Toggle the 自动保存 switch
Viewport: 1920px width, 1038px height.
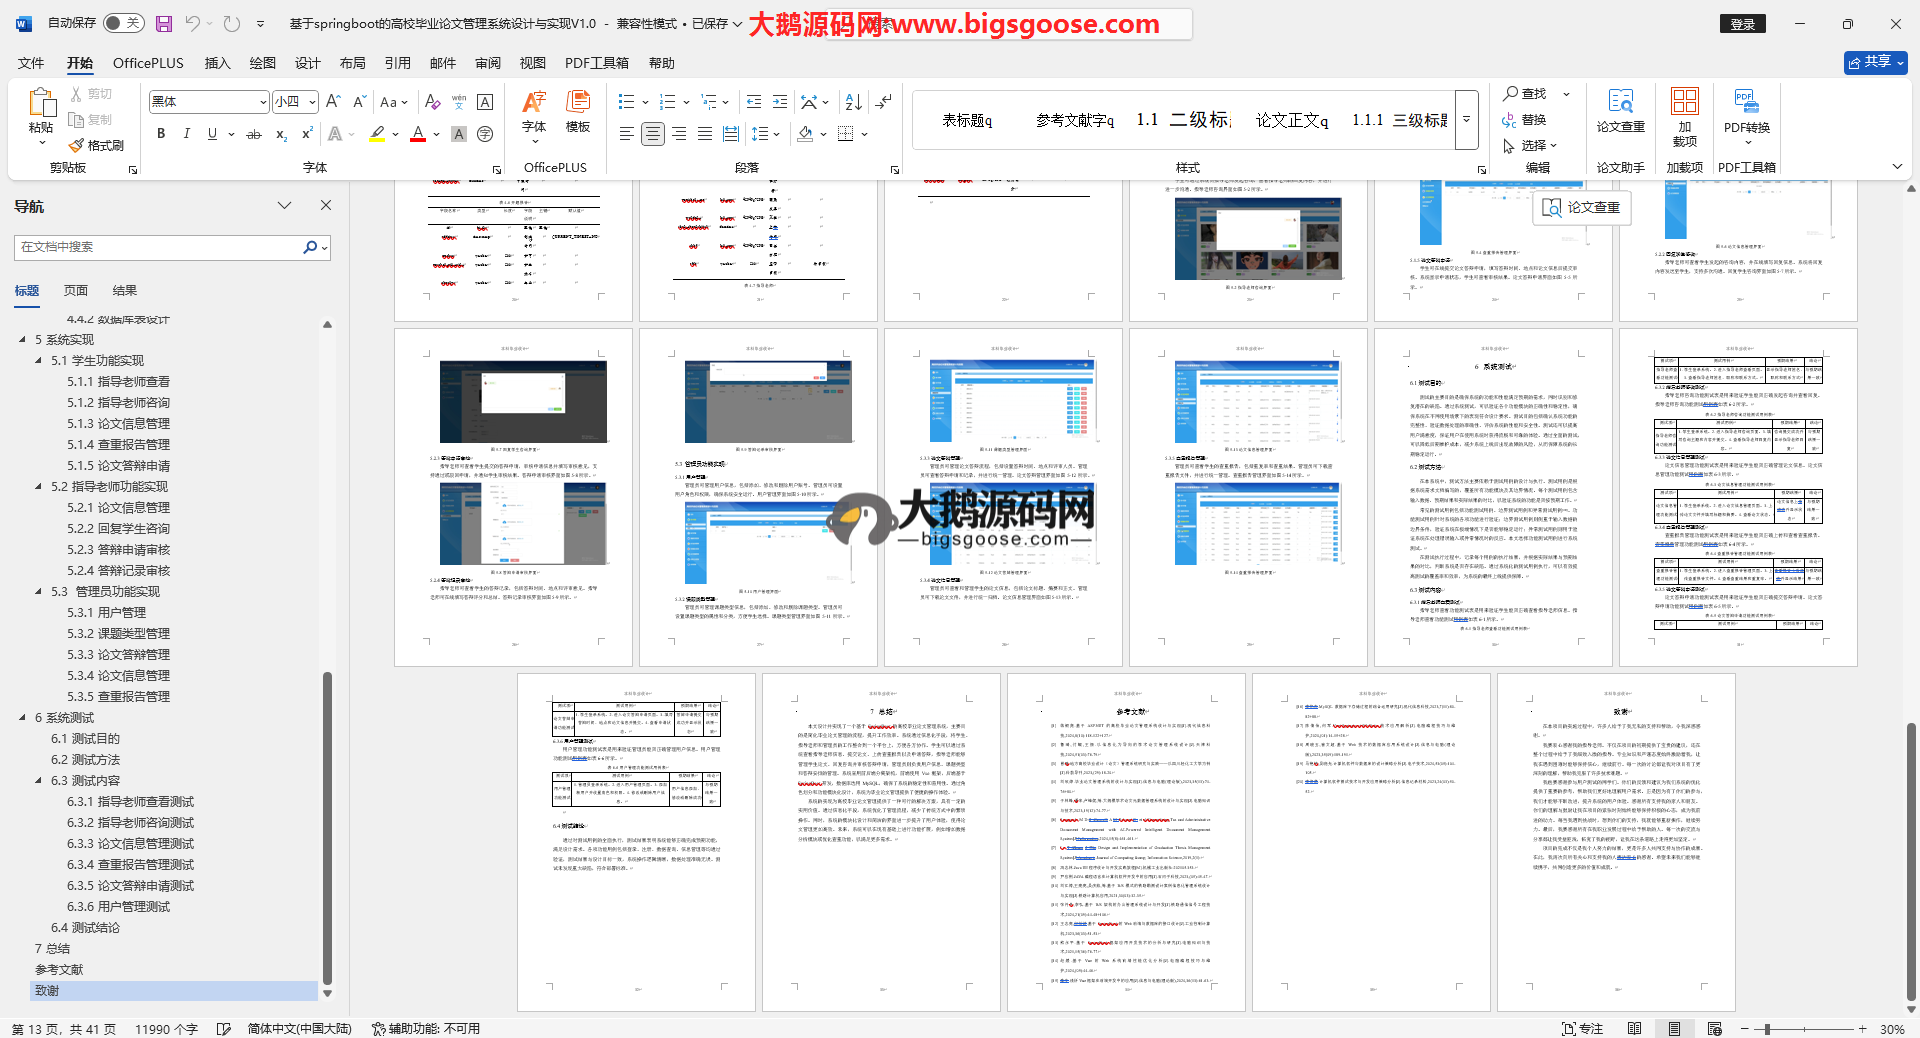[123, 23]
